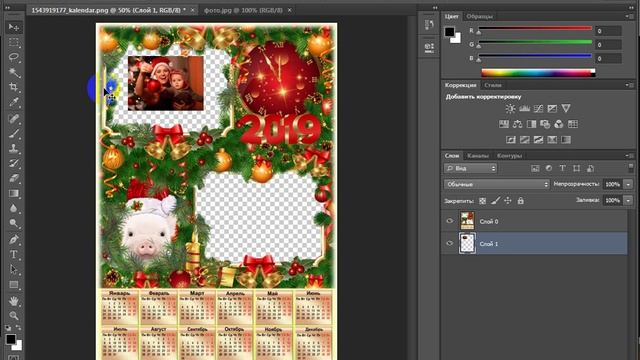640x360 pixels.
Task: Toggle filter for smart objects
Action: tap(590, 168)
